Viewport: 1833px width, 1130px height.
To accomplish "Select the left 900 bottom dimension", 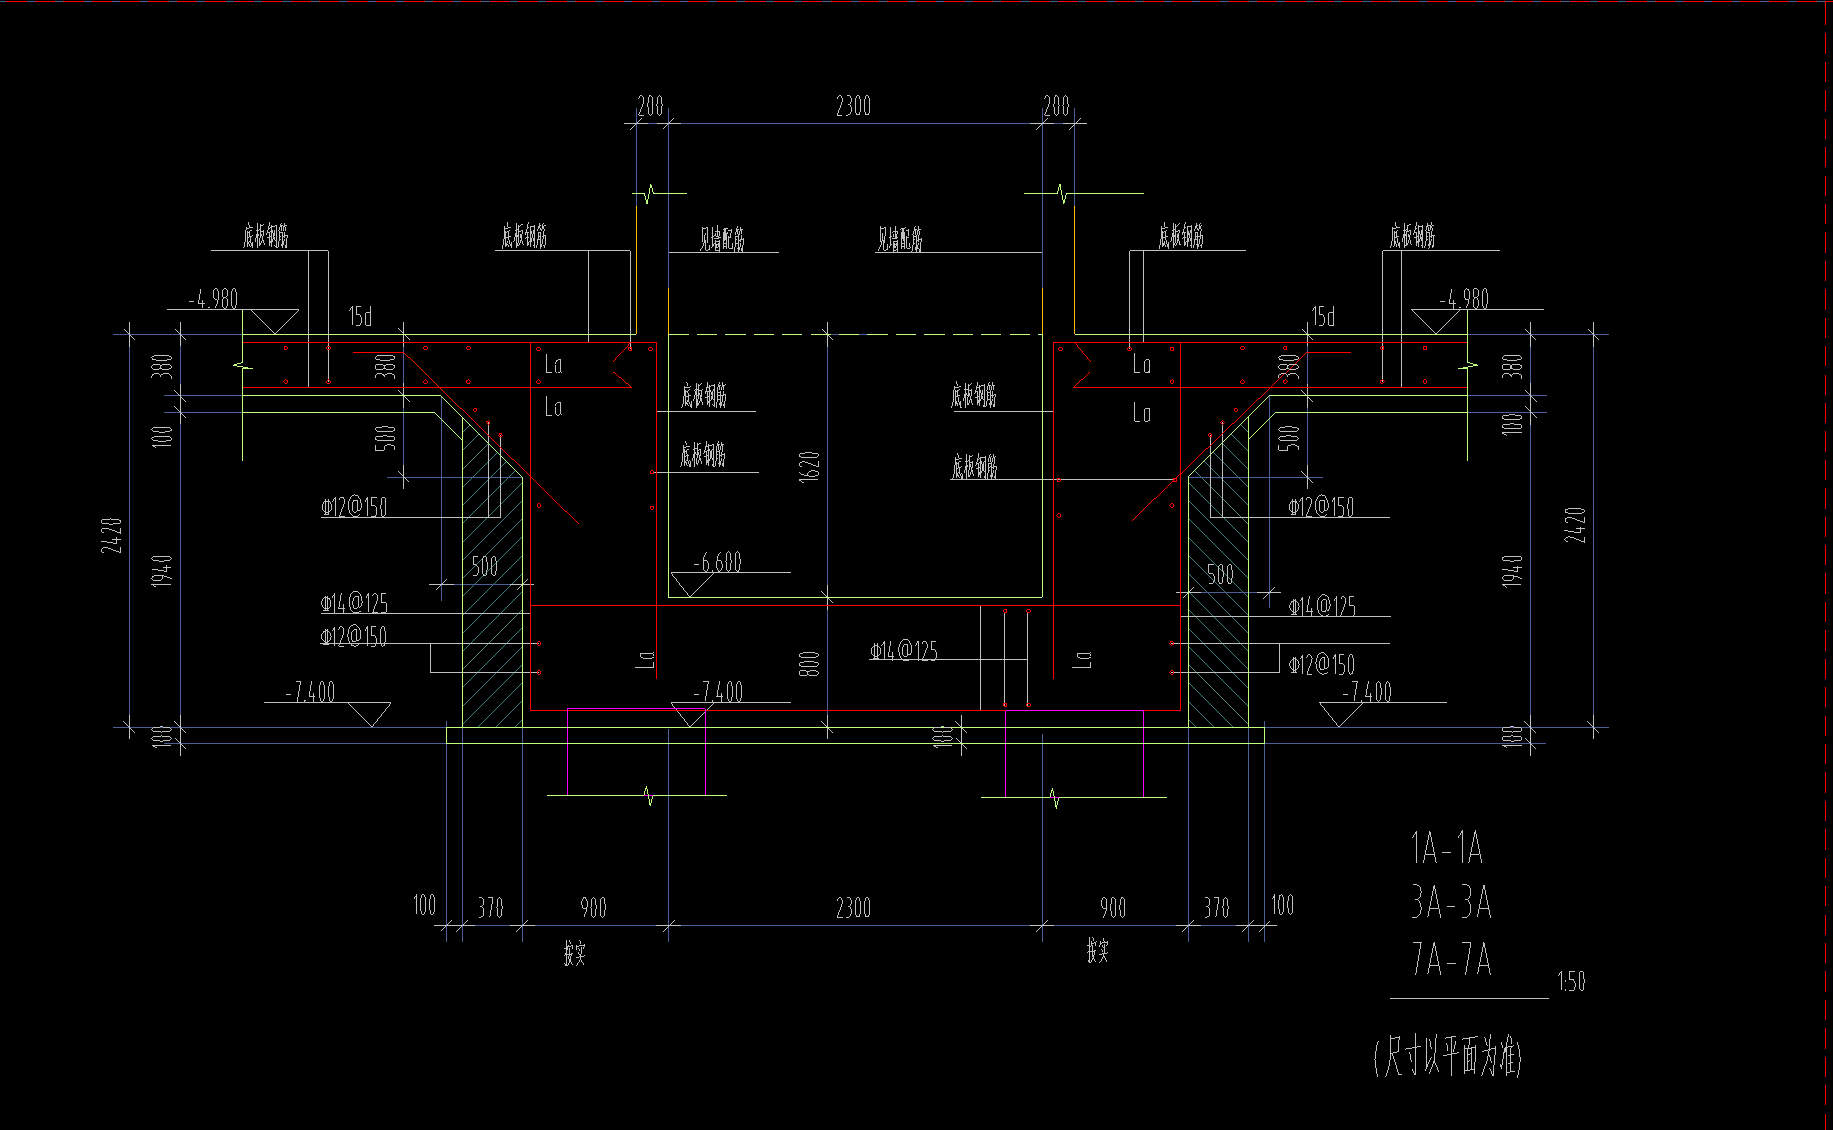I will 593,908.
